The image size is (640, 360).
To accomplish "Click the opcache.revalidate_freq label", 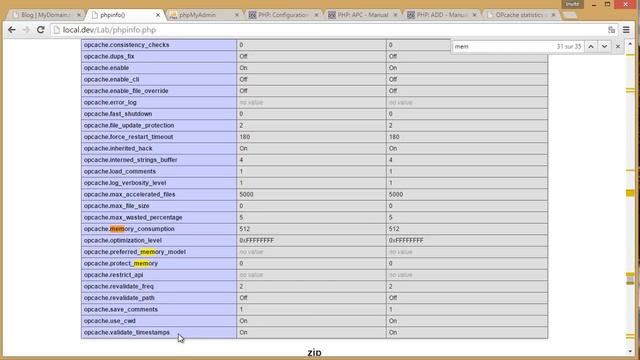I will point(119,287).
